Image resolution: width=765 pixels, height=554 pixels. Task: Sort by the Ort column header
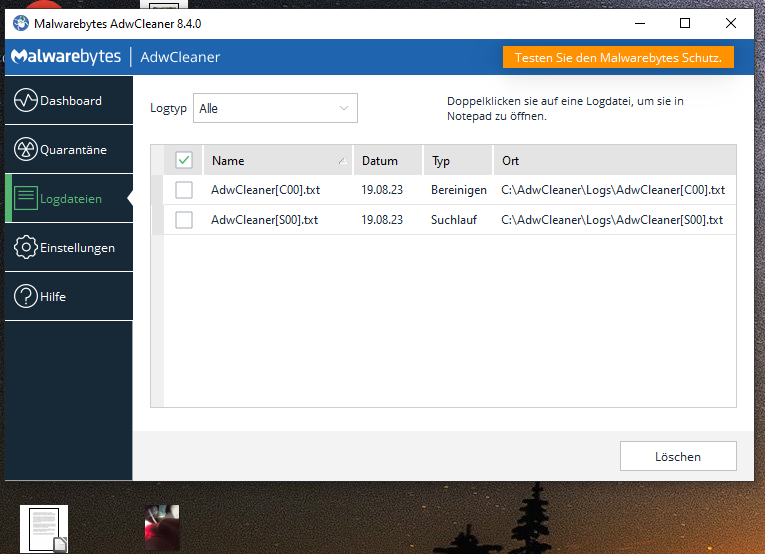[615, 160]
